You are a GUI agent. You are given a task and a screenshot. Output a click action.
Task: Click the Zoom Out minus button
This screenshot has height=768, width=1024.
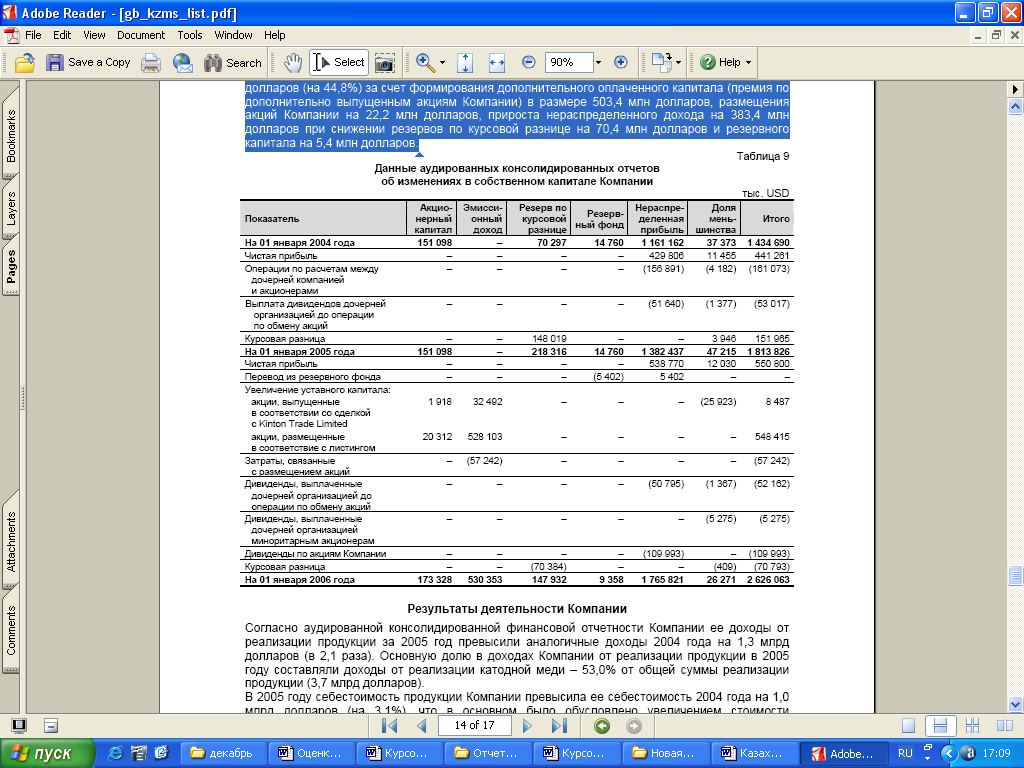click(529, 63)
